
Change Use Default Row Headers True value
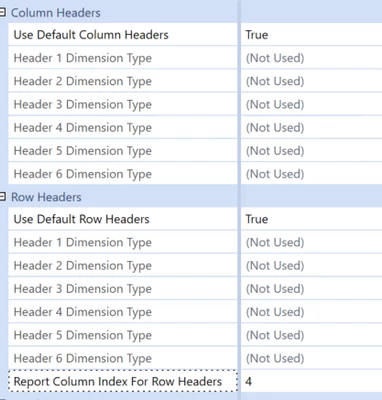pos(312,219)
